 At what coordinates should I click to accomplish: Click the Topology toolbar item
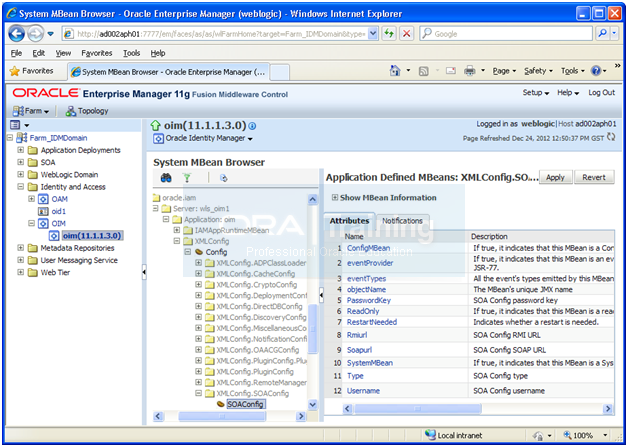(x=87, y=111)
